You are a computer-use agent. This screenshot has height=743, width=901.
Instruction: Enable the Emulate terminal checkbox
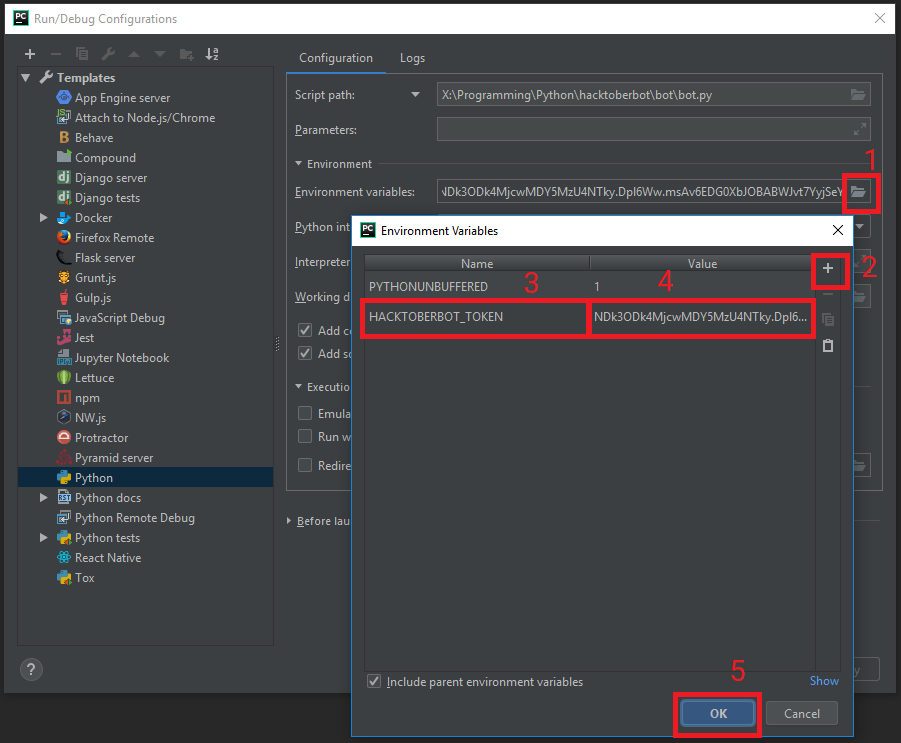click(x=305, y=413)
